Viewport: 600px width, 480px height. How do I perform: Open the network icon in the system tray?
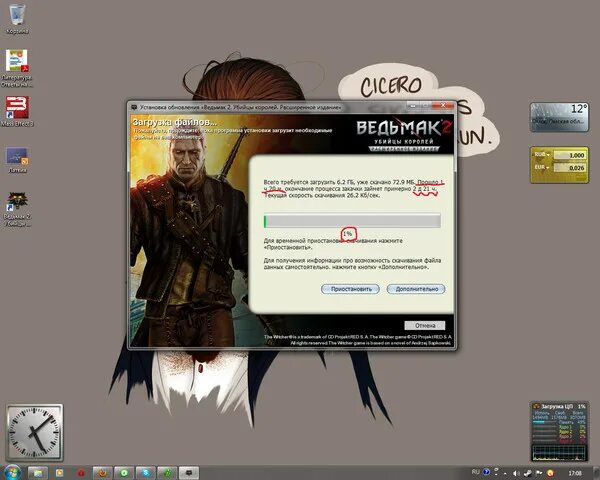click(x=527, y=473)
